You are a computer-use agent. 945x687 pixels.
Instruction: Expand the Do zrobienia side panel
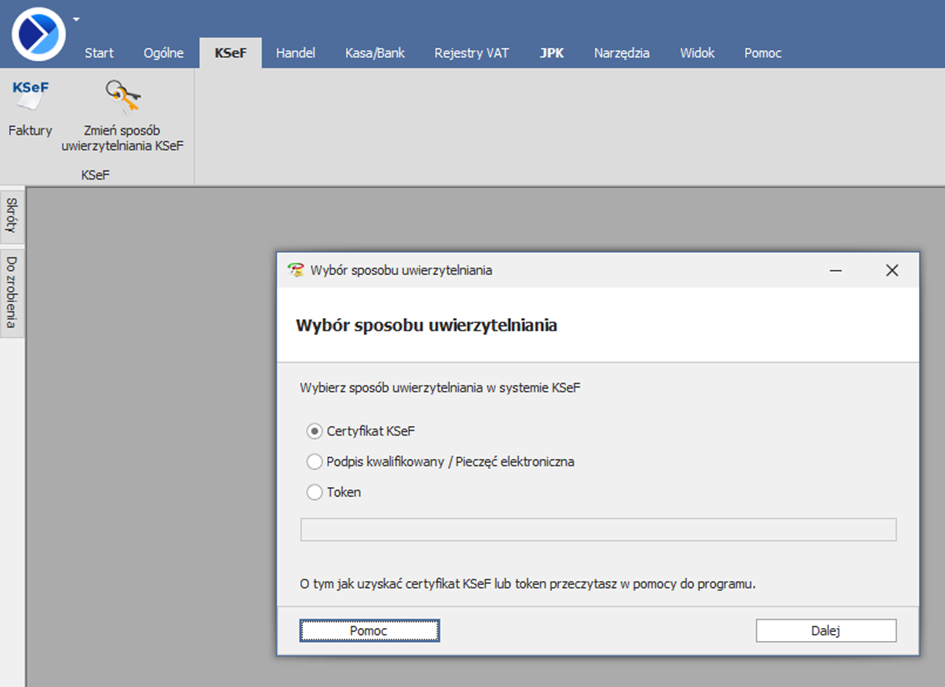12,292
